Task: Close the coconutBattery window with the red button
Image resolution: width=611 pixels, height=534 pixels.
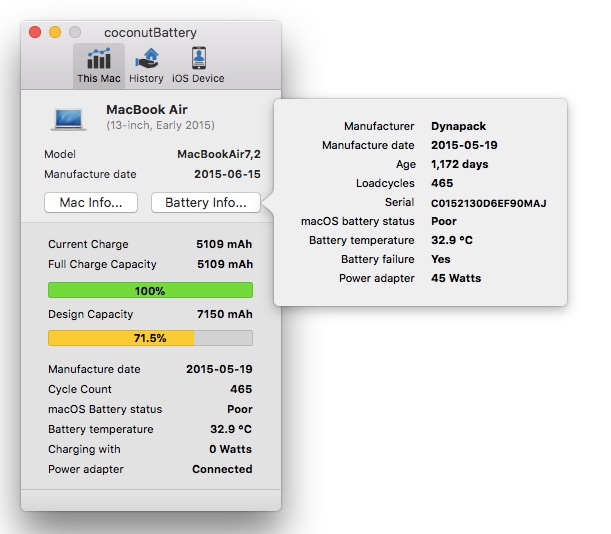Action: pos(35,32)
